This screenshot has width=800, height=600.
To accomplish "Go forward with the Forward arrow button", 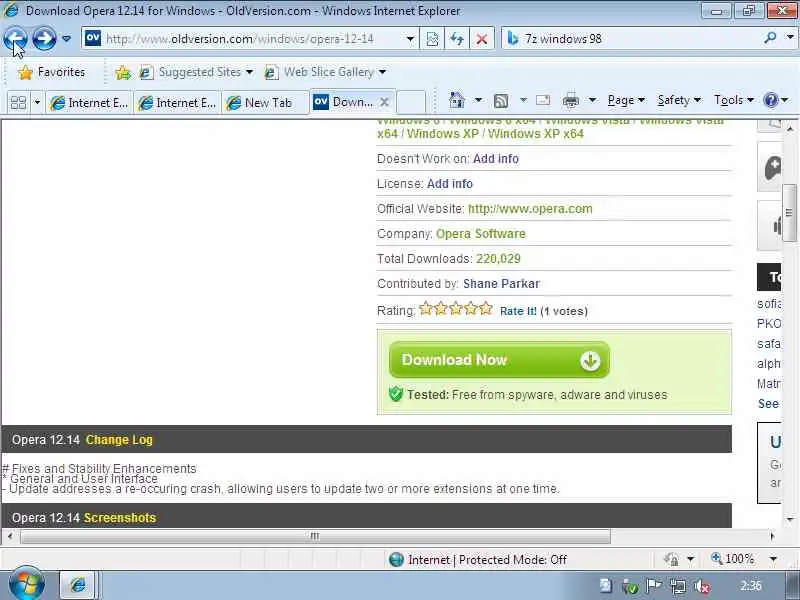I will [44, 39].
